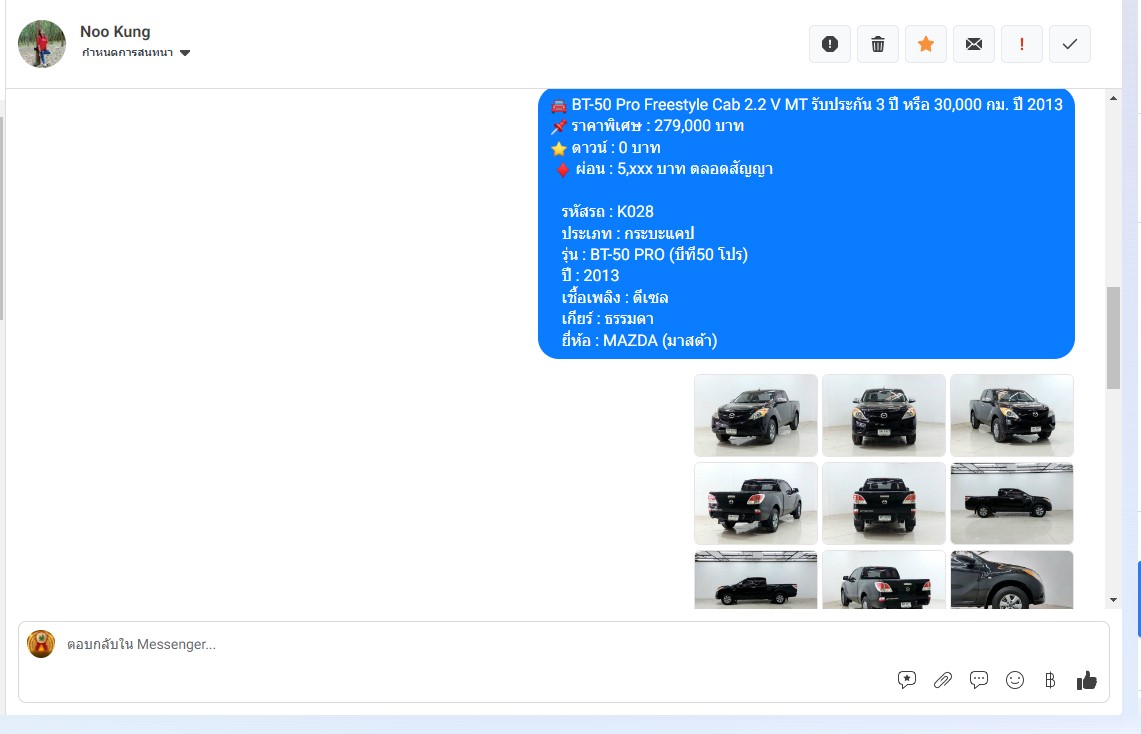The width and height of the screenshot is (1141, 734).
Task: Select the BT-50 Pro Freestyle Cab title line
Action: click(807, 105)
